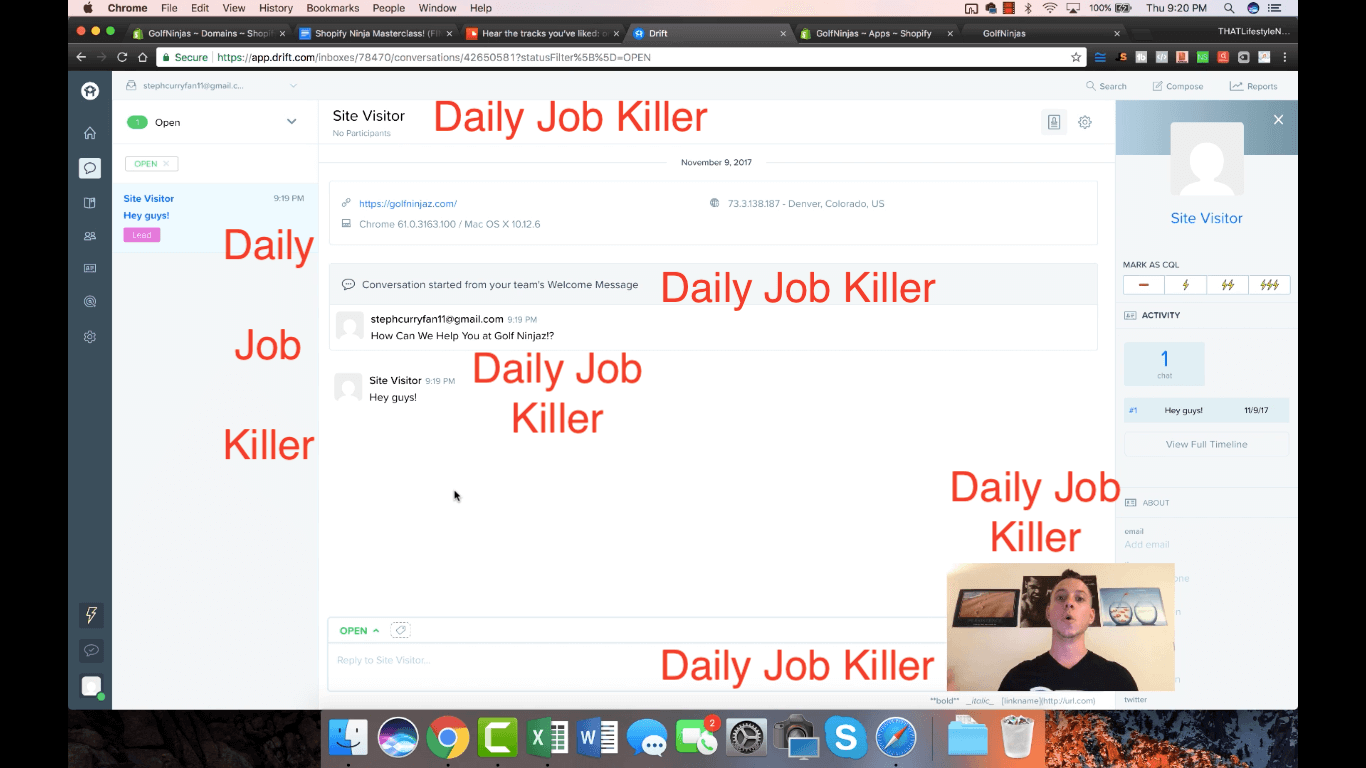The width and height of the screenshot is (1366, 768).
Task: Mark as CQL with three lightning bolts
Action: (x=1269, y=285)
